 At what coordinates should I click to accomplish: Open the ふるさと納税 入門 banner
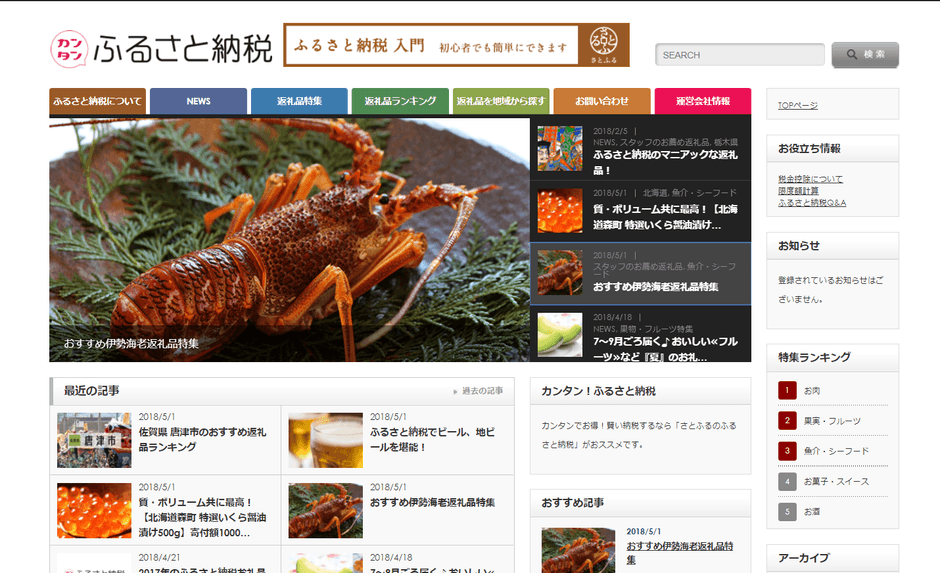point(456,46)
